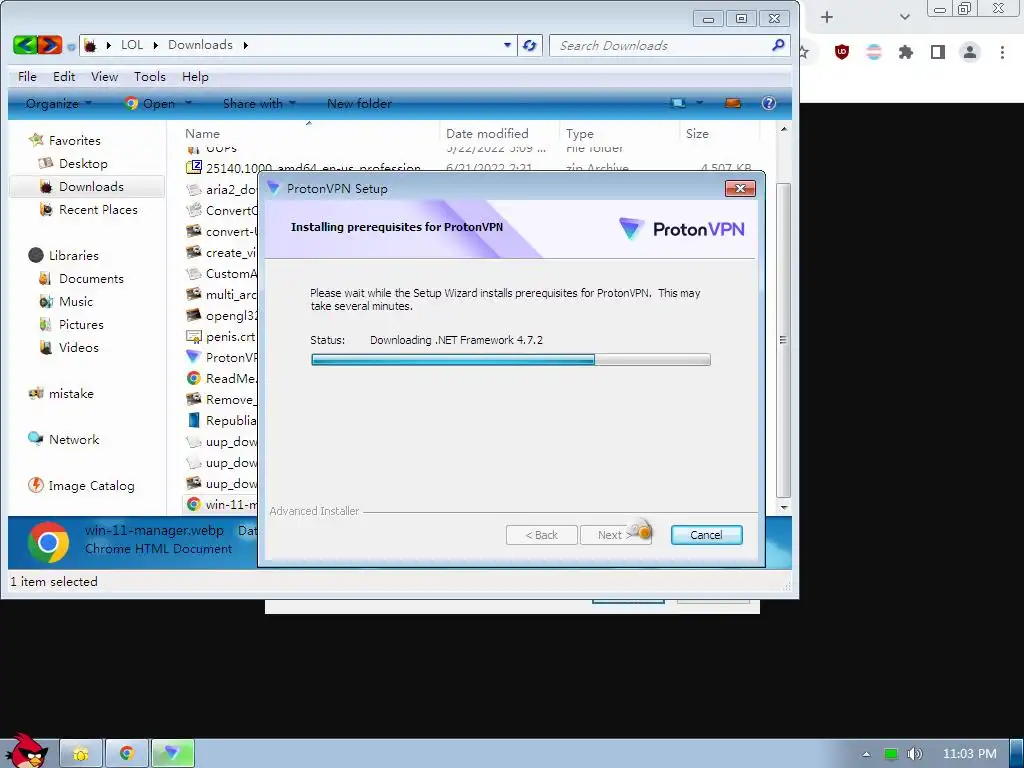This screenshot has height=768, width=1024.
Task: Click the blue help question mark icon
Action: pos(769,103)
